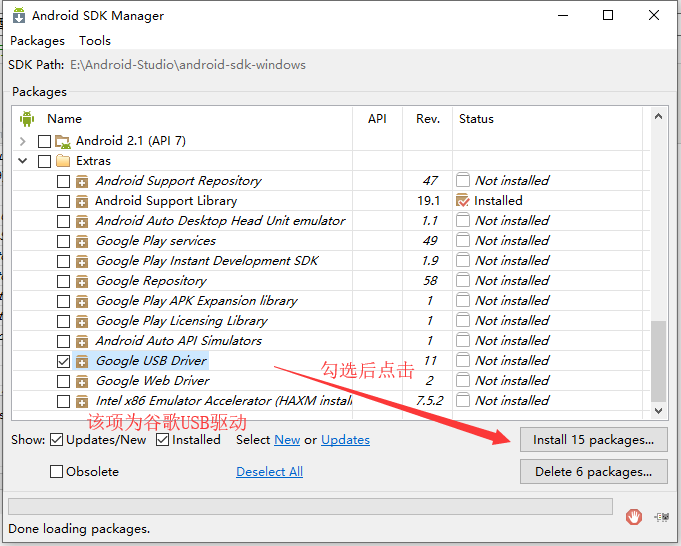Click package icon next to Google Repository

click(x=82, y=281)
